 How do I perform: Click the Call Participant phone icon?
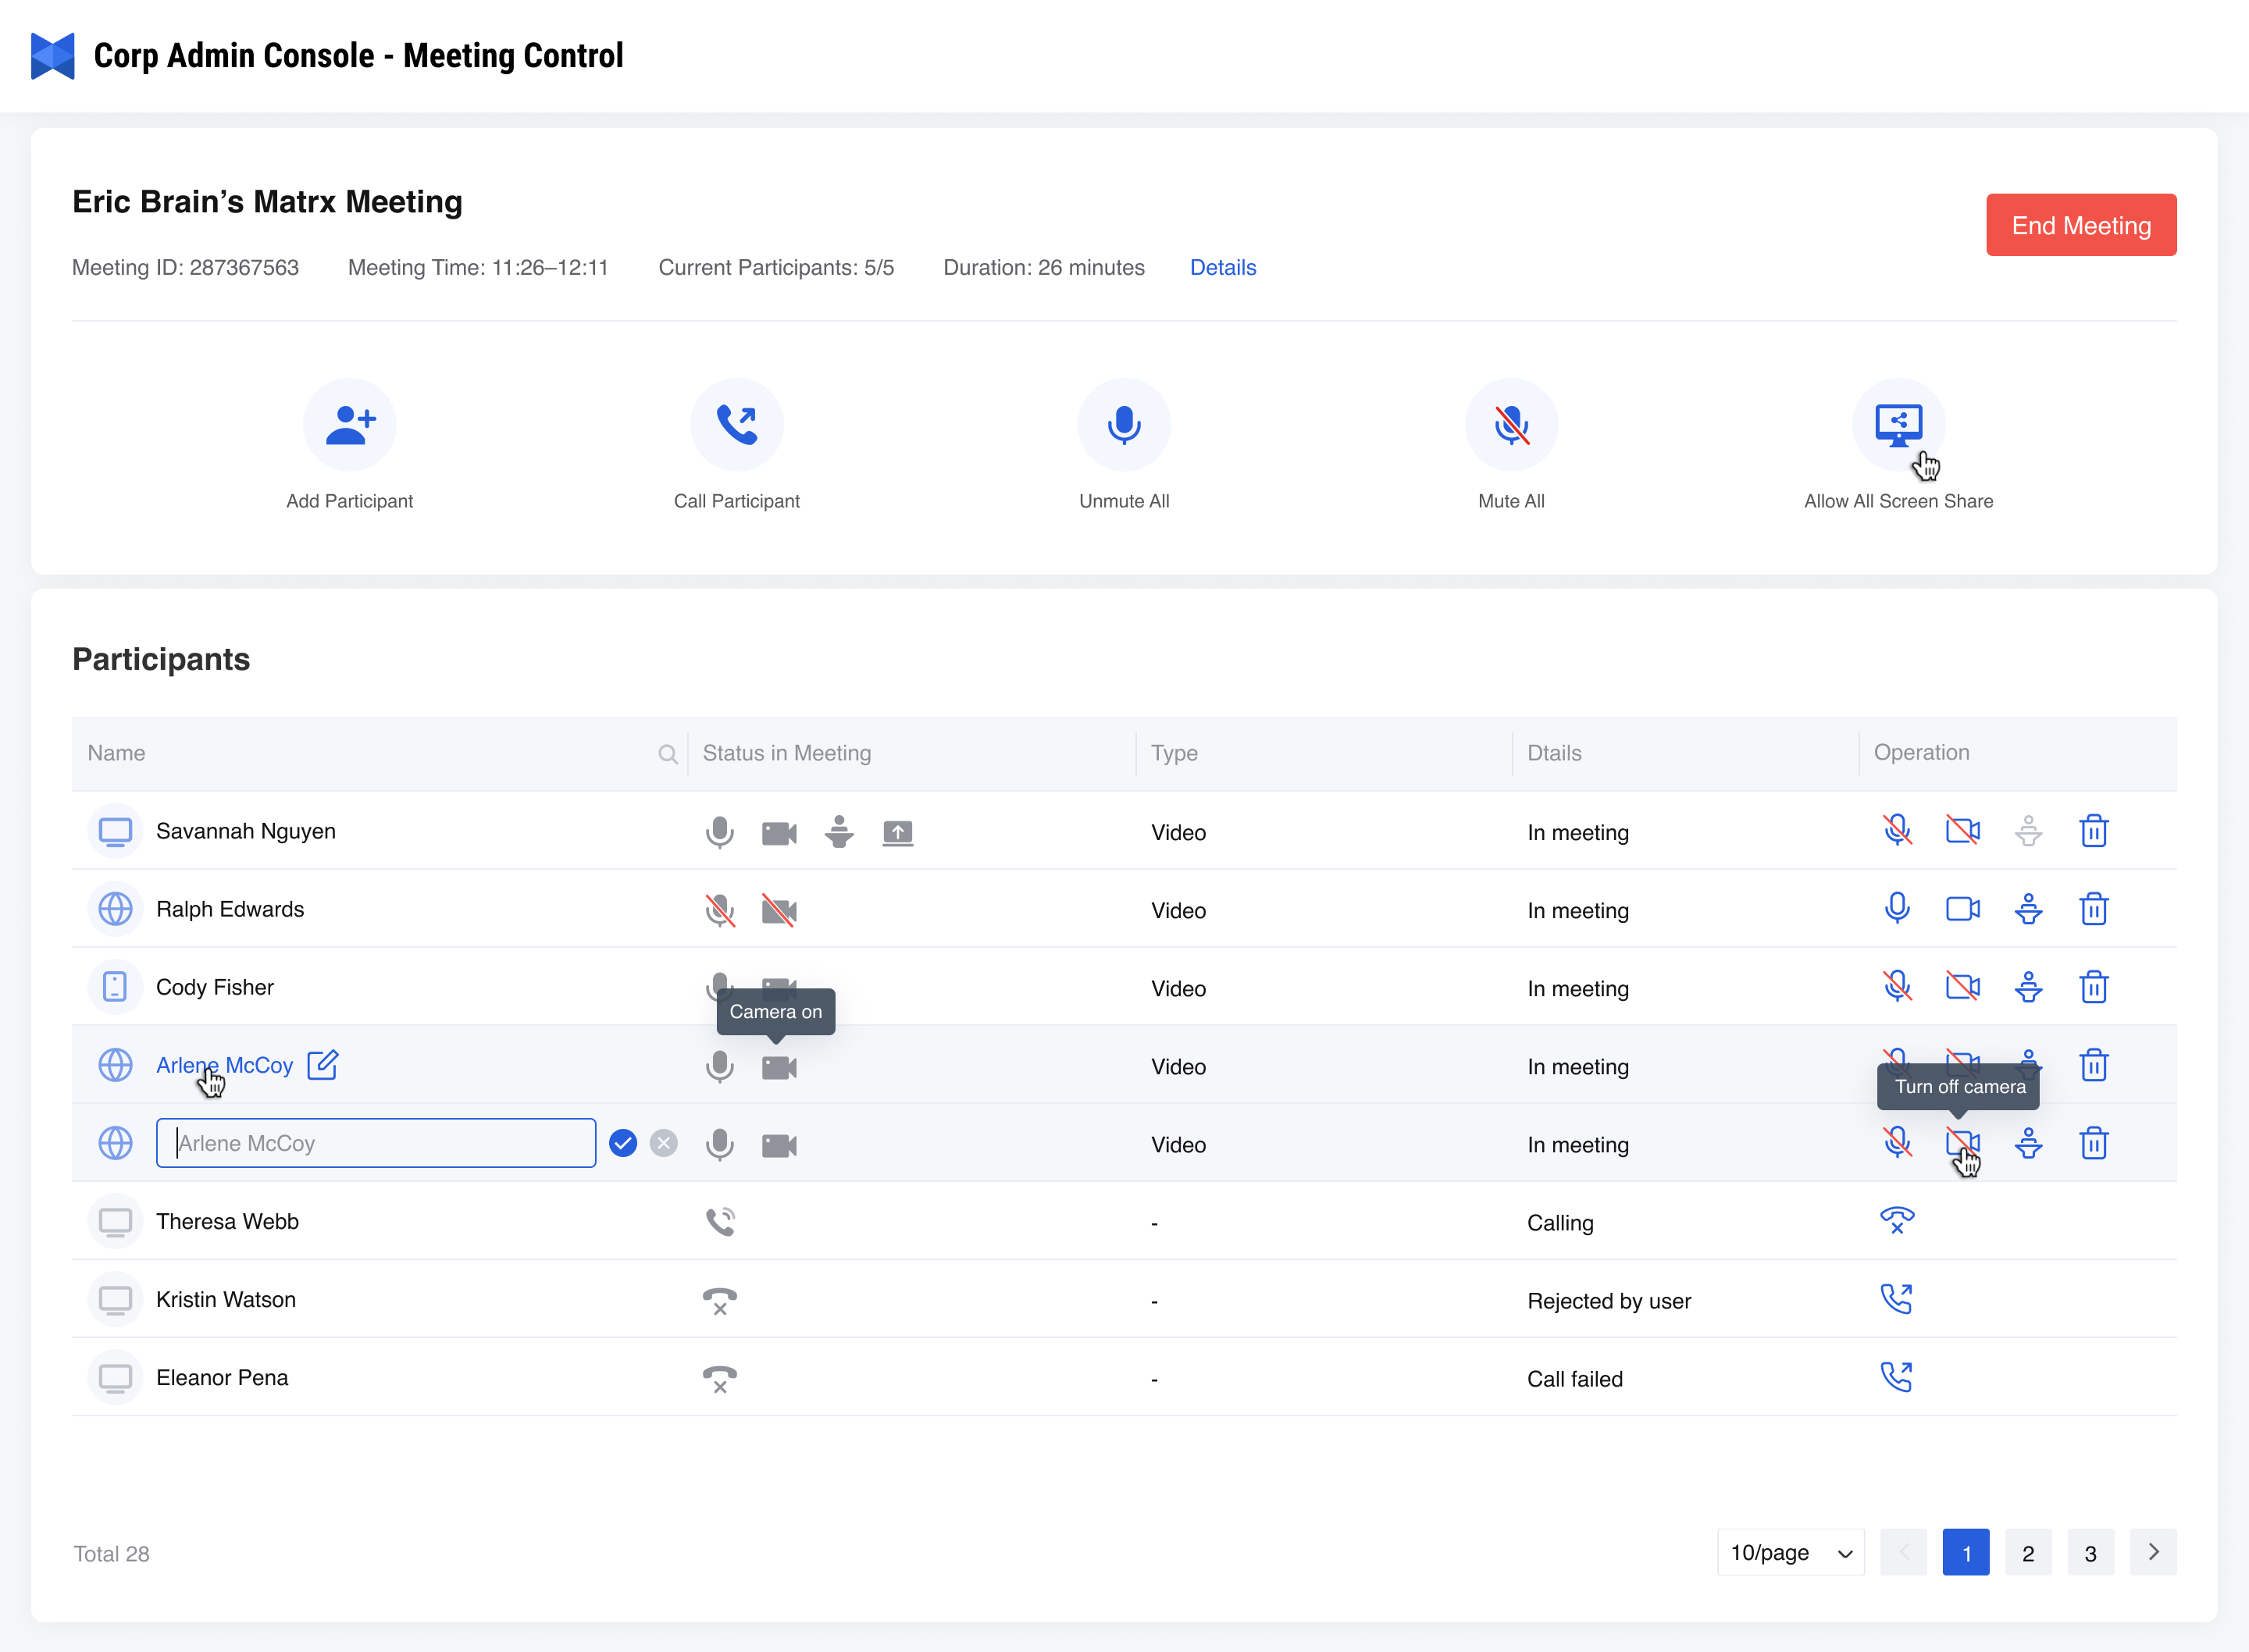pos(736,425)
